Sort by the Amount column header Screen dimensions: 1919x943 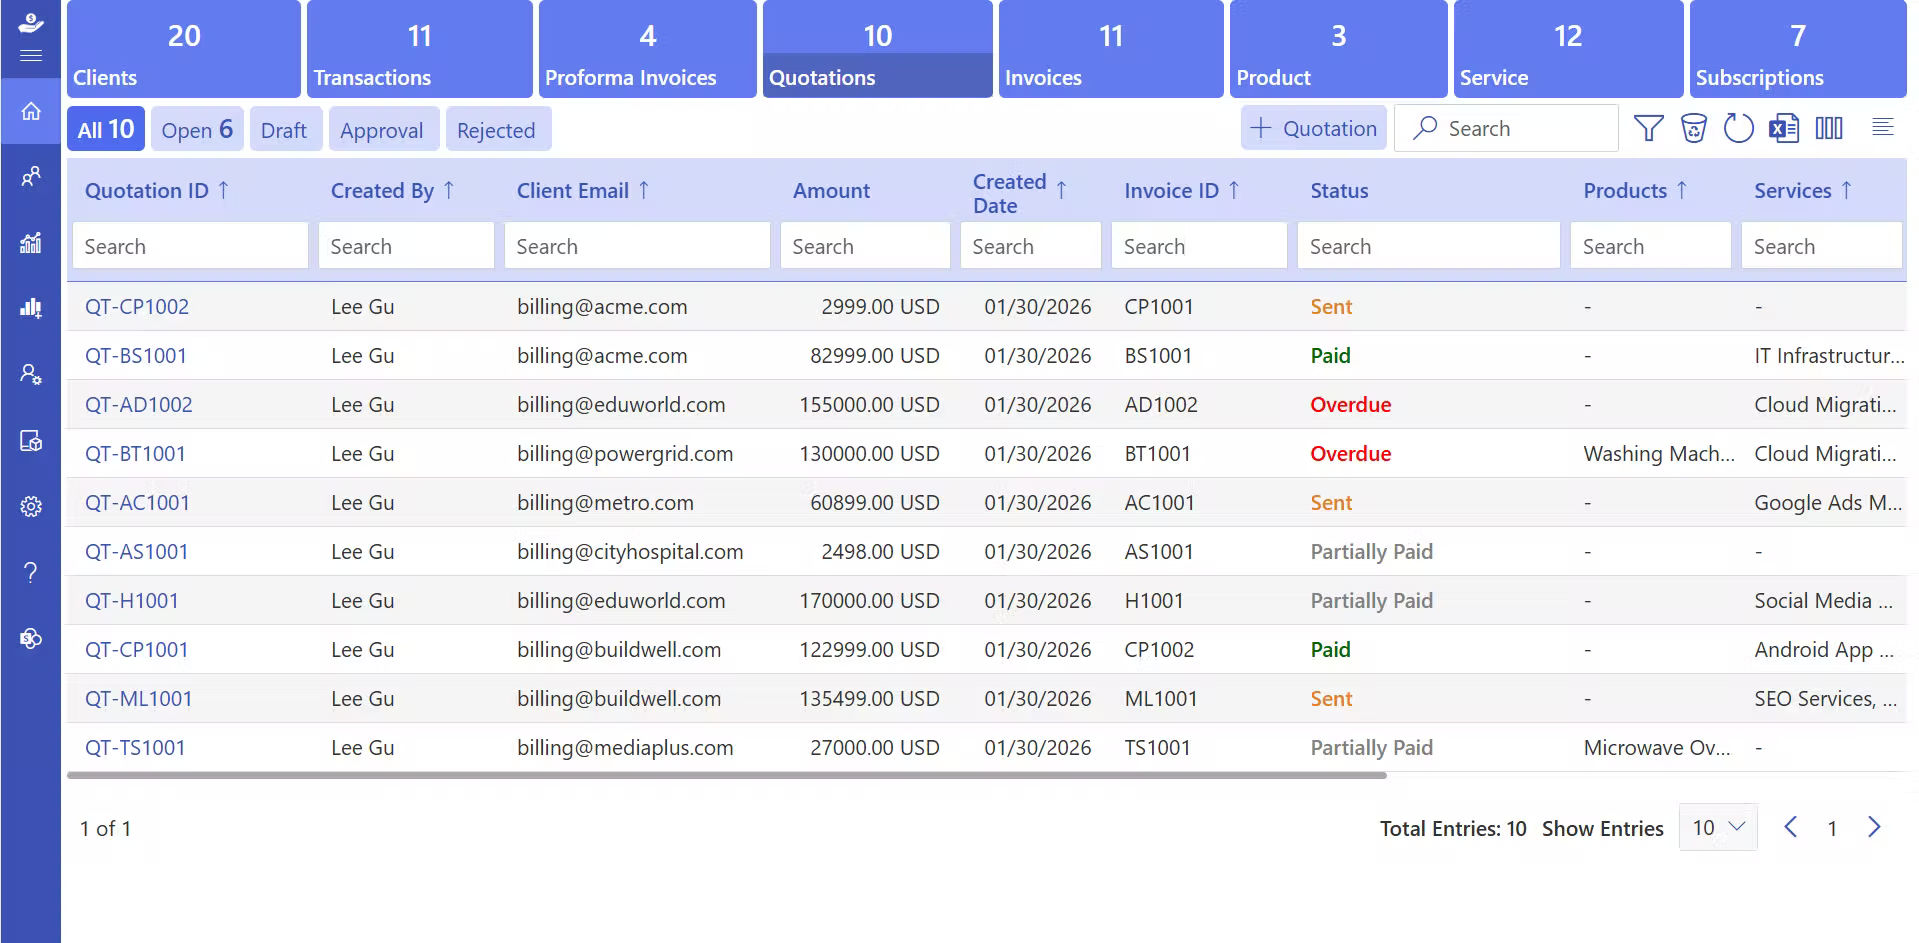click(831, 190)
